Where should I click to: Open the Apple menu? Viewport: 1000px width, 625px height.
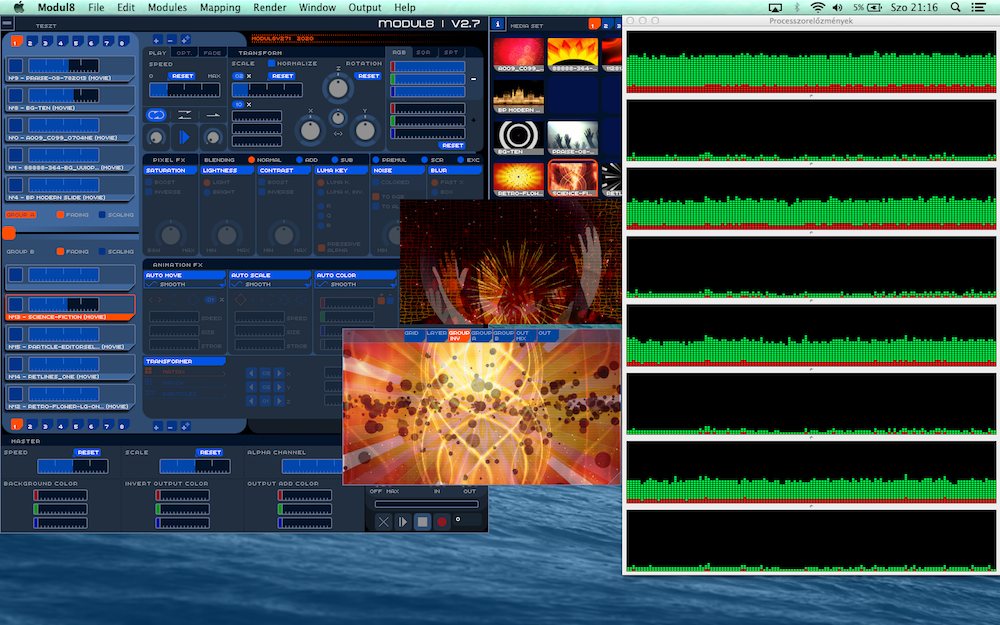pyautogui.click(x=18, y=8)
